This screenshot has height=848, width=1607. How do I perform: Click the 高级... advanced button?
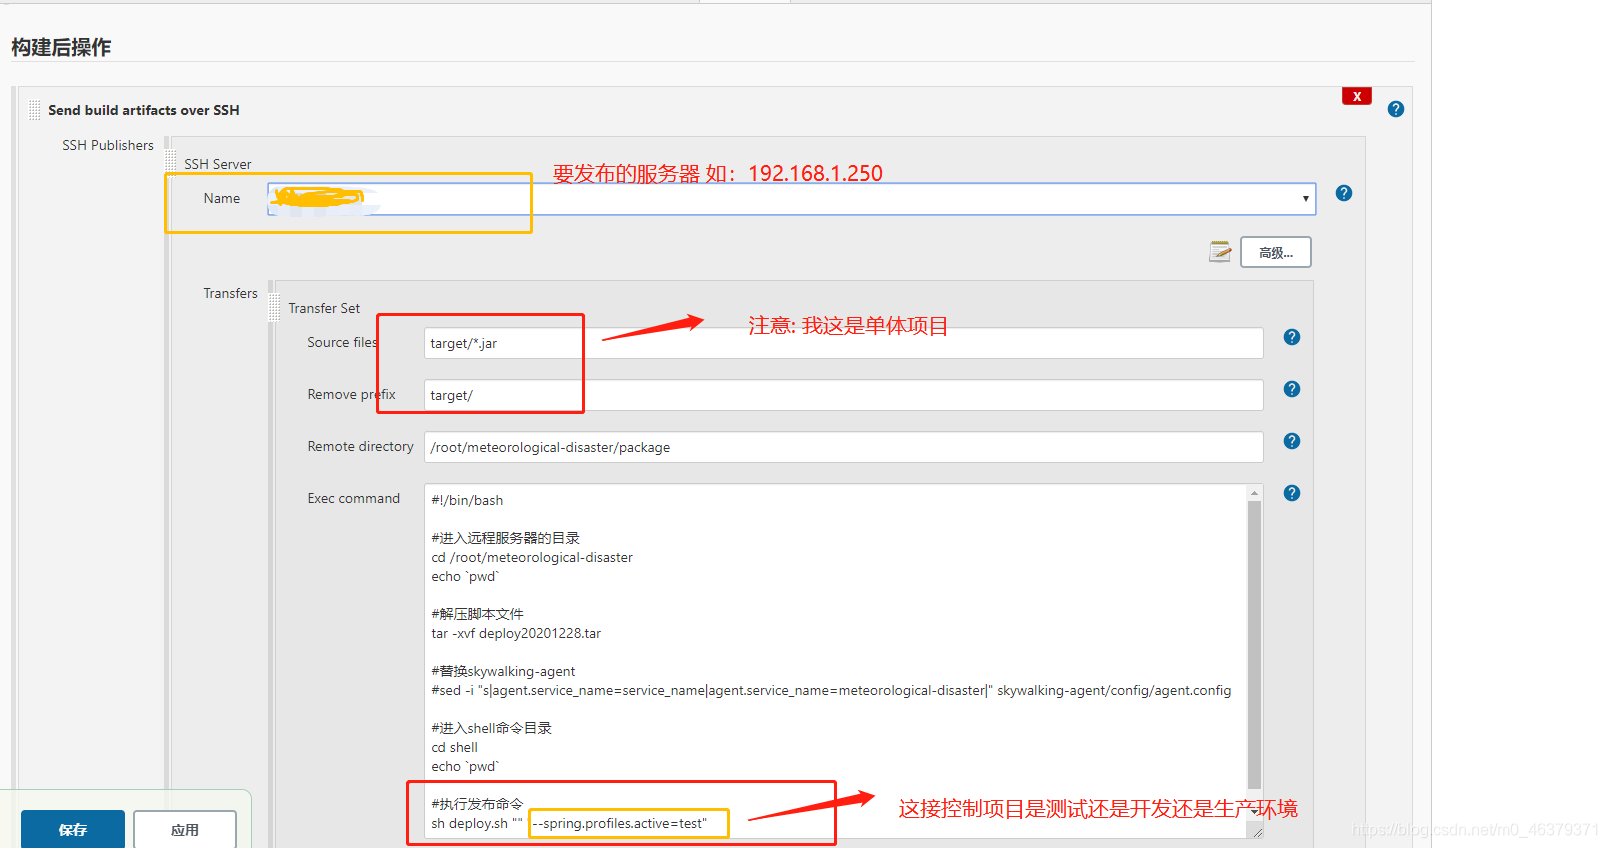pyautogui.click(x=1276, y=252)
